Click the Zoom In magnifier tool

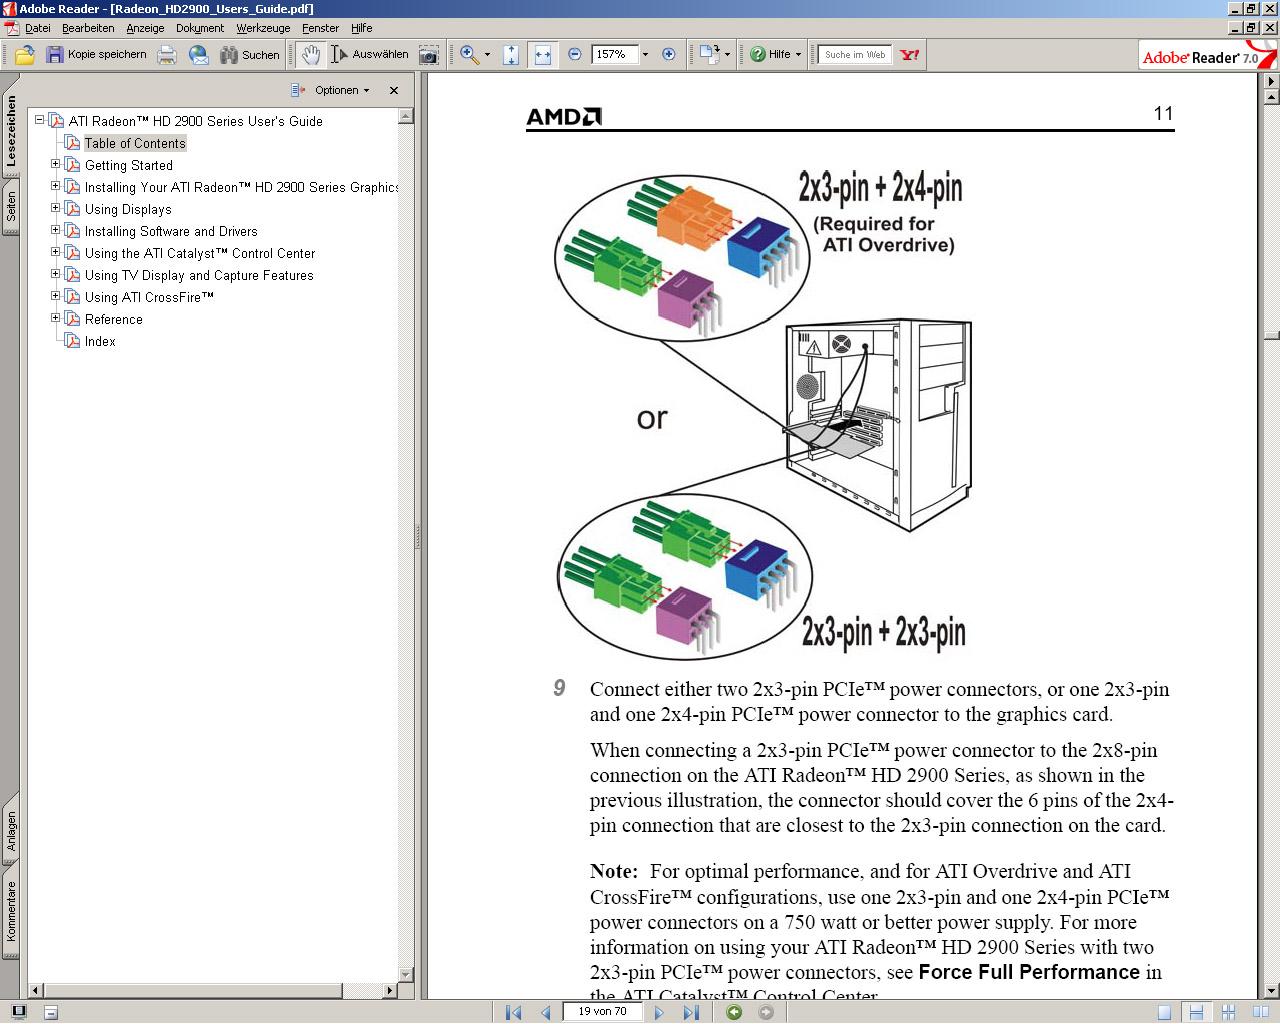(469, 55)
